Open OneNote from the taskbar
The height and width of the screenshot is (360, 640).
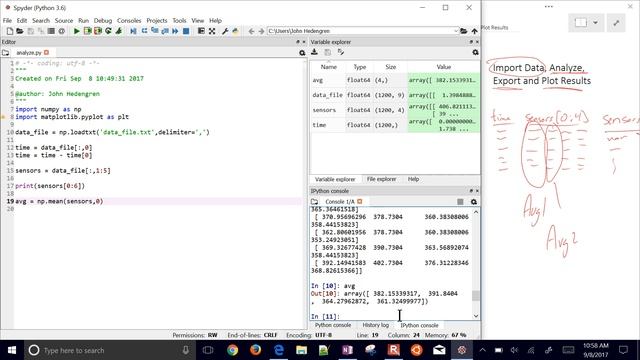pos(347,350)
